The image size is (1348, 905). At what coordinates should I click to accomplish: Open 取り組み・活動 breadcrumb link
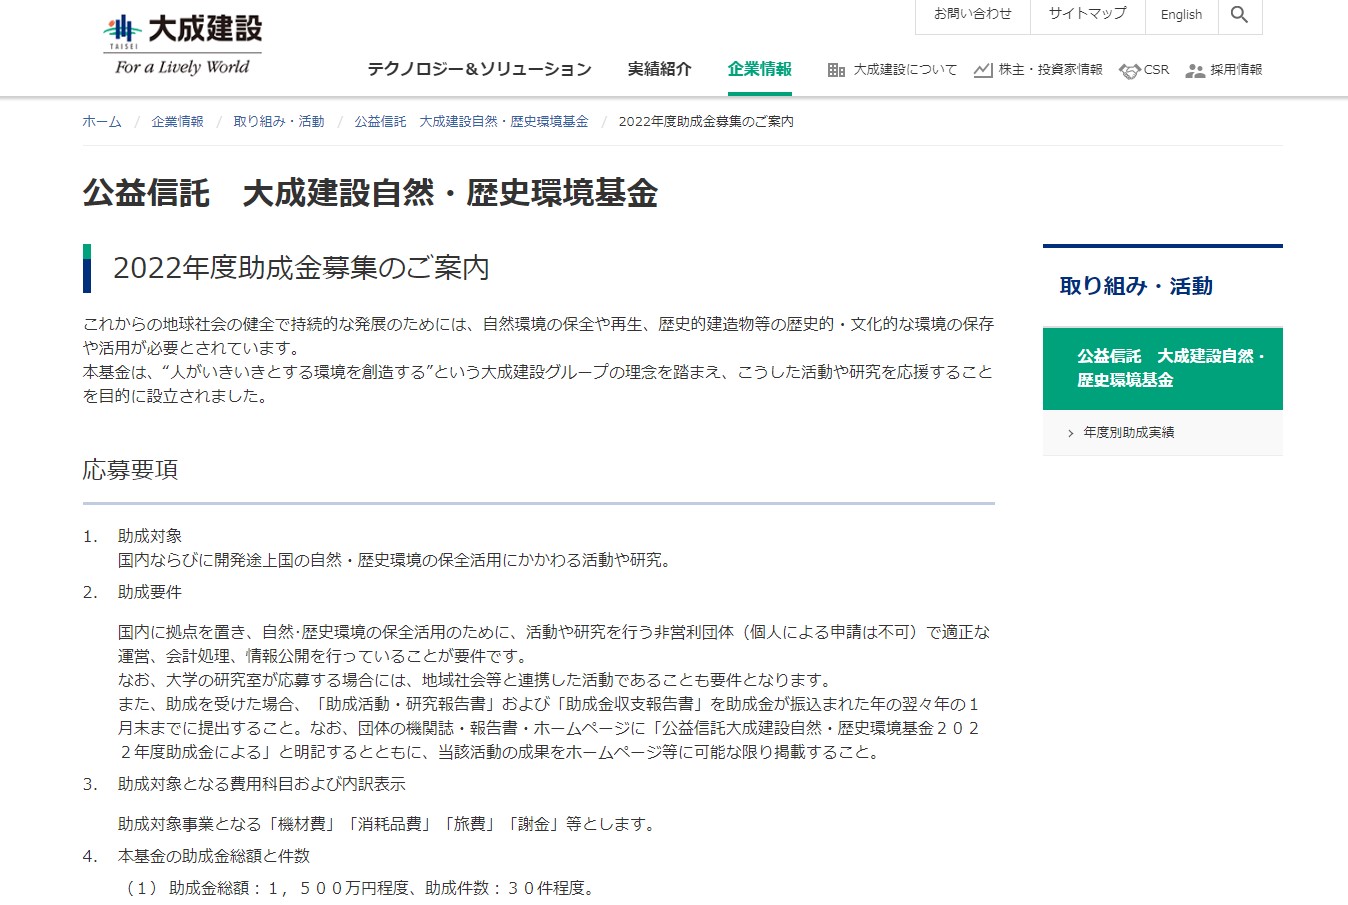tap(278, 121)
